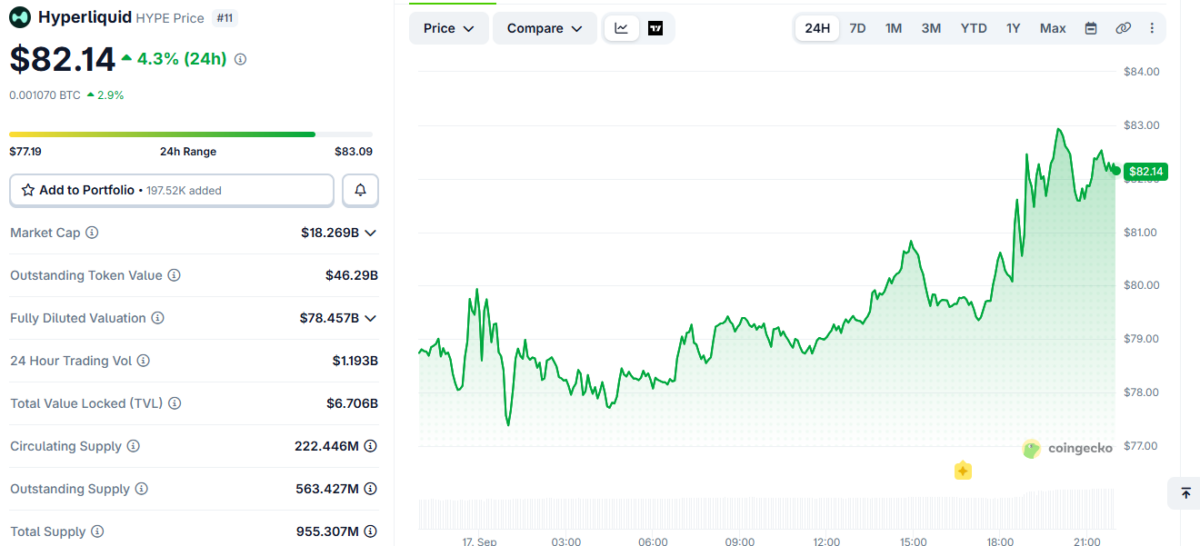Copy chart link icon
Screen dimensions: 1200x546
coord(1123,28)
